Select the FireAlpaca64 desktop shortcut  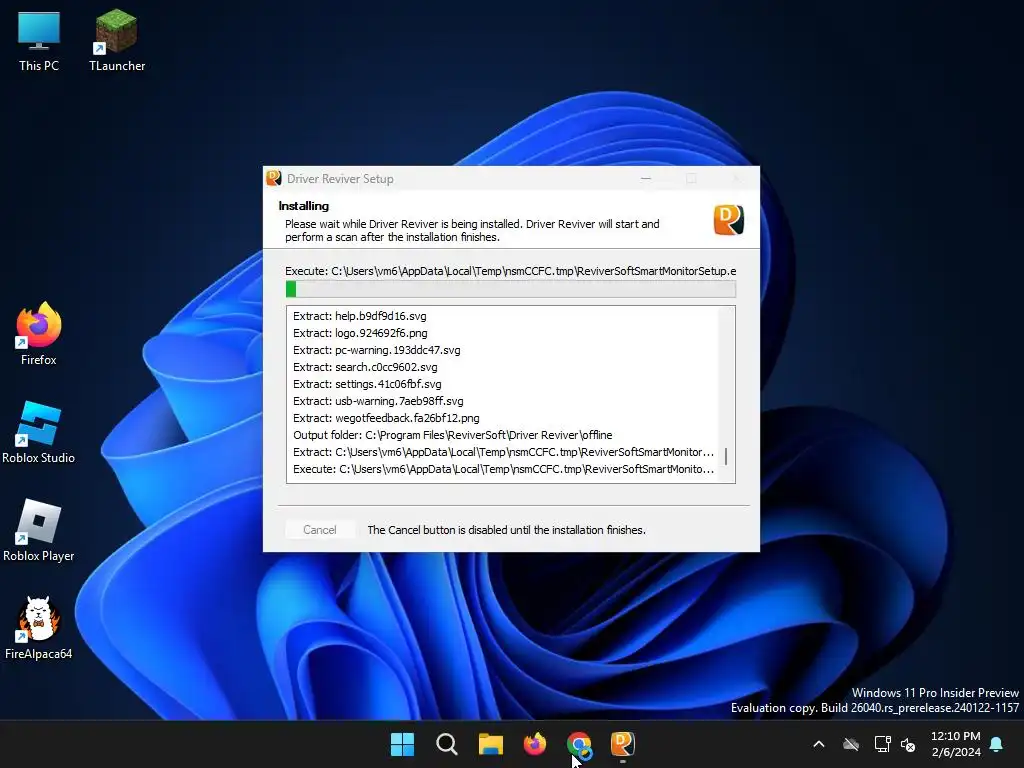(x=39, y=628)
